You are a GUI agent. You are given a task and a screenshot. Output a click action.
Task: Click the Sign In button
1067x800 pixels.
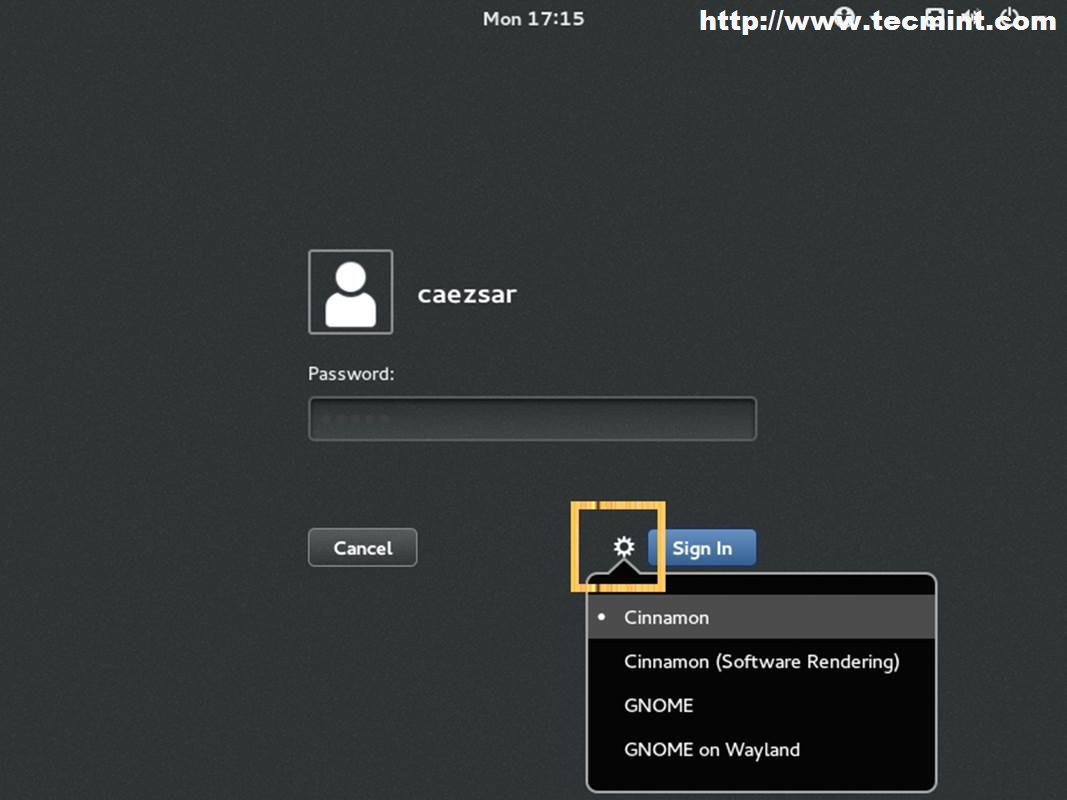click(702, 548)
